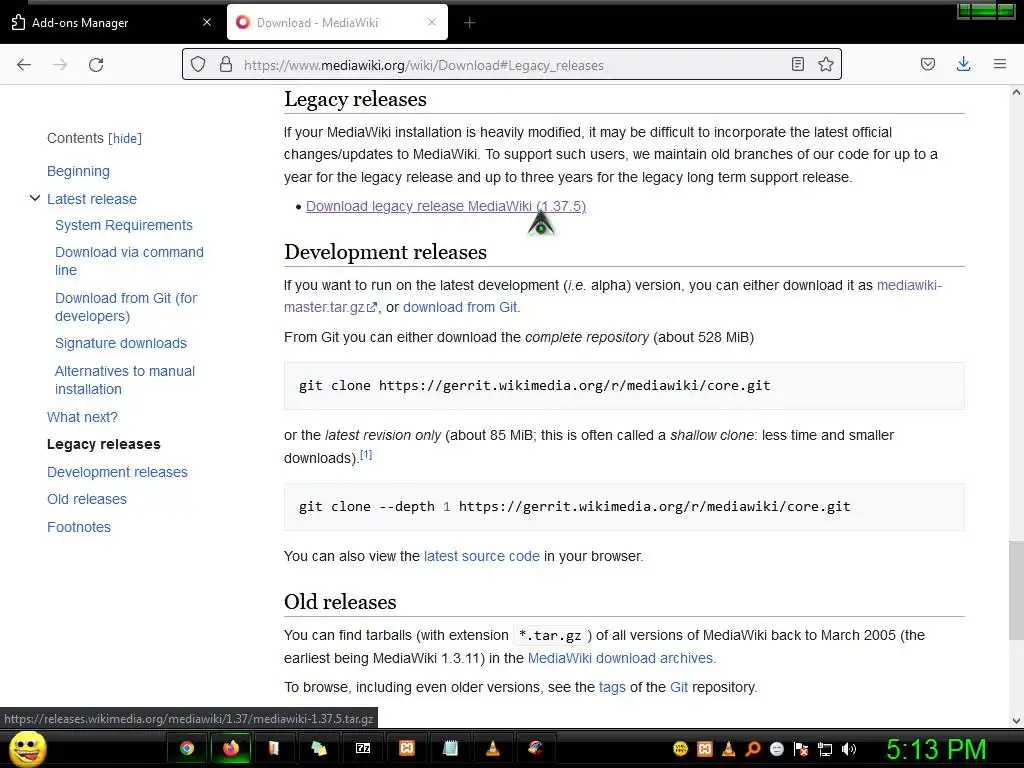Download legacy release MediaWiki 1.37.5

[x=446, y=206]
